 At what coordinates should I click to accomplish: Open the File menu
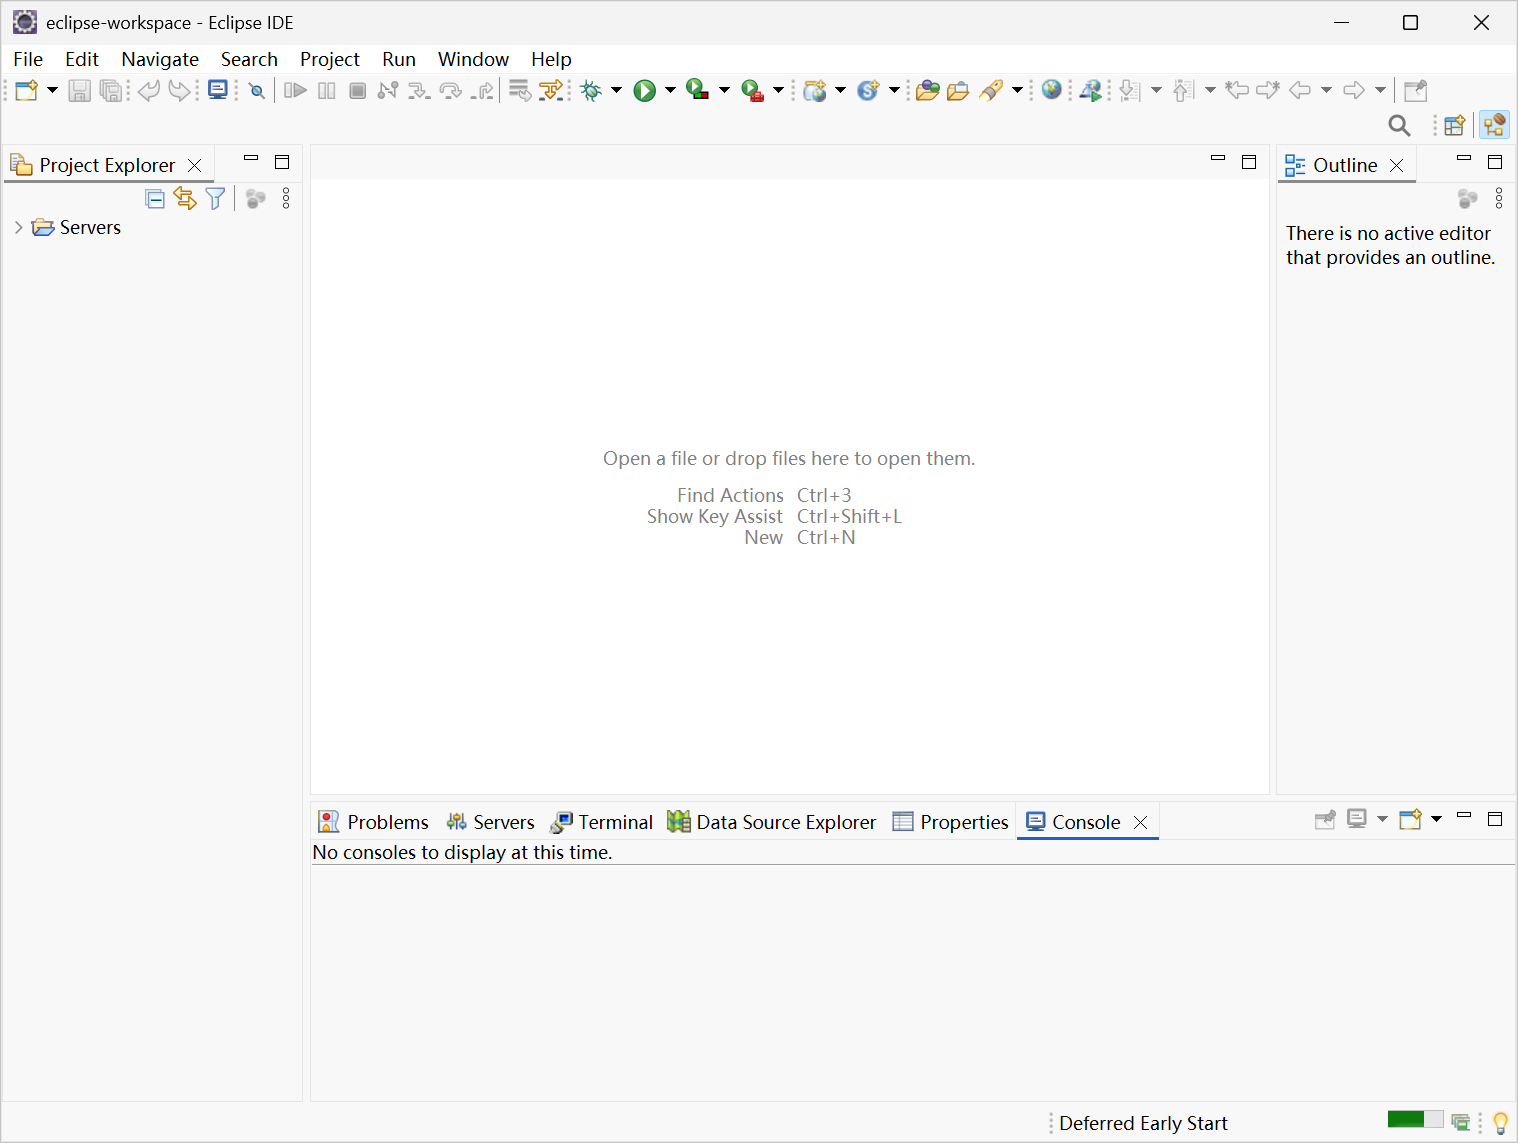pos(28,59)
